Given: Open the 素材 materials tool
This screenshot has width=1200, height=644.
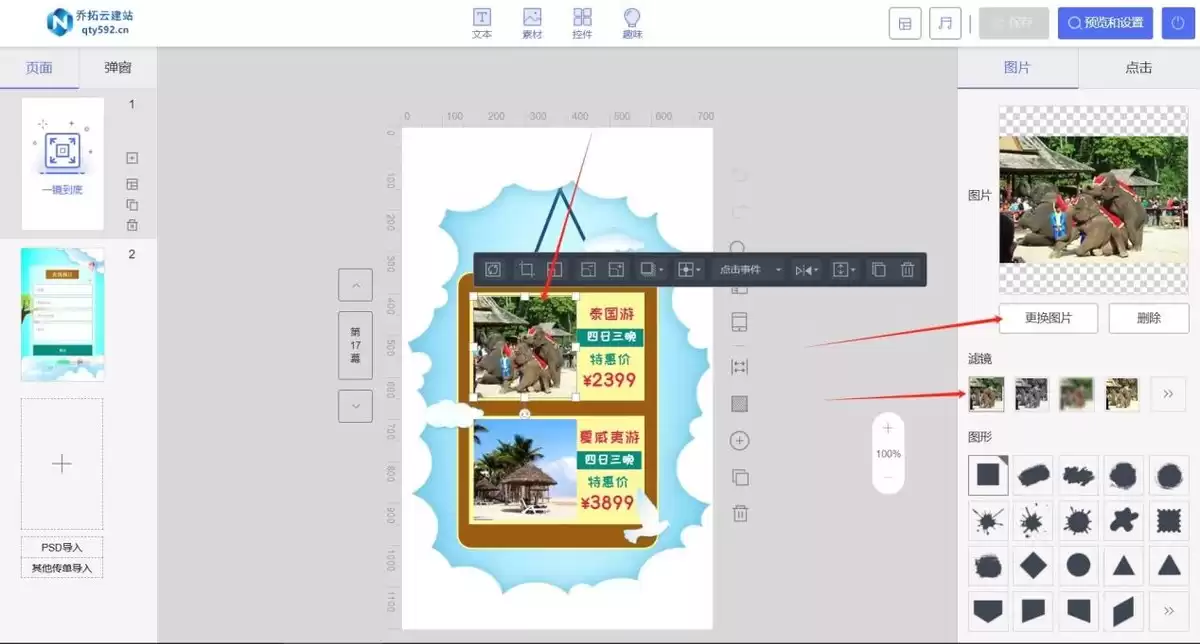Looking at the screenshot, I should click(x=532, y=23).
